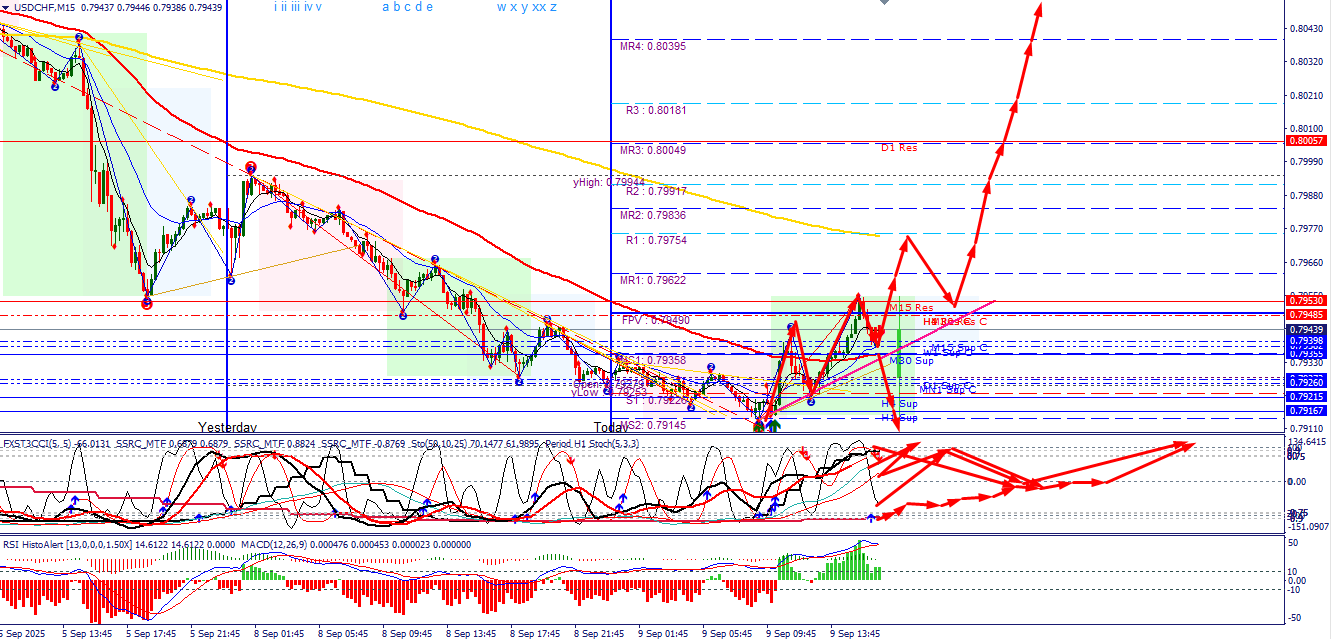Image resolution: width=1331 pixels, height=639 pixels.
Task: Click the red D1 Res label
Action: [x=899, y=147]
